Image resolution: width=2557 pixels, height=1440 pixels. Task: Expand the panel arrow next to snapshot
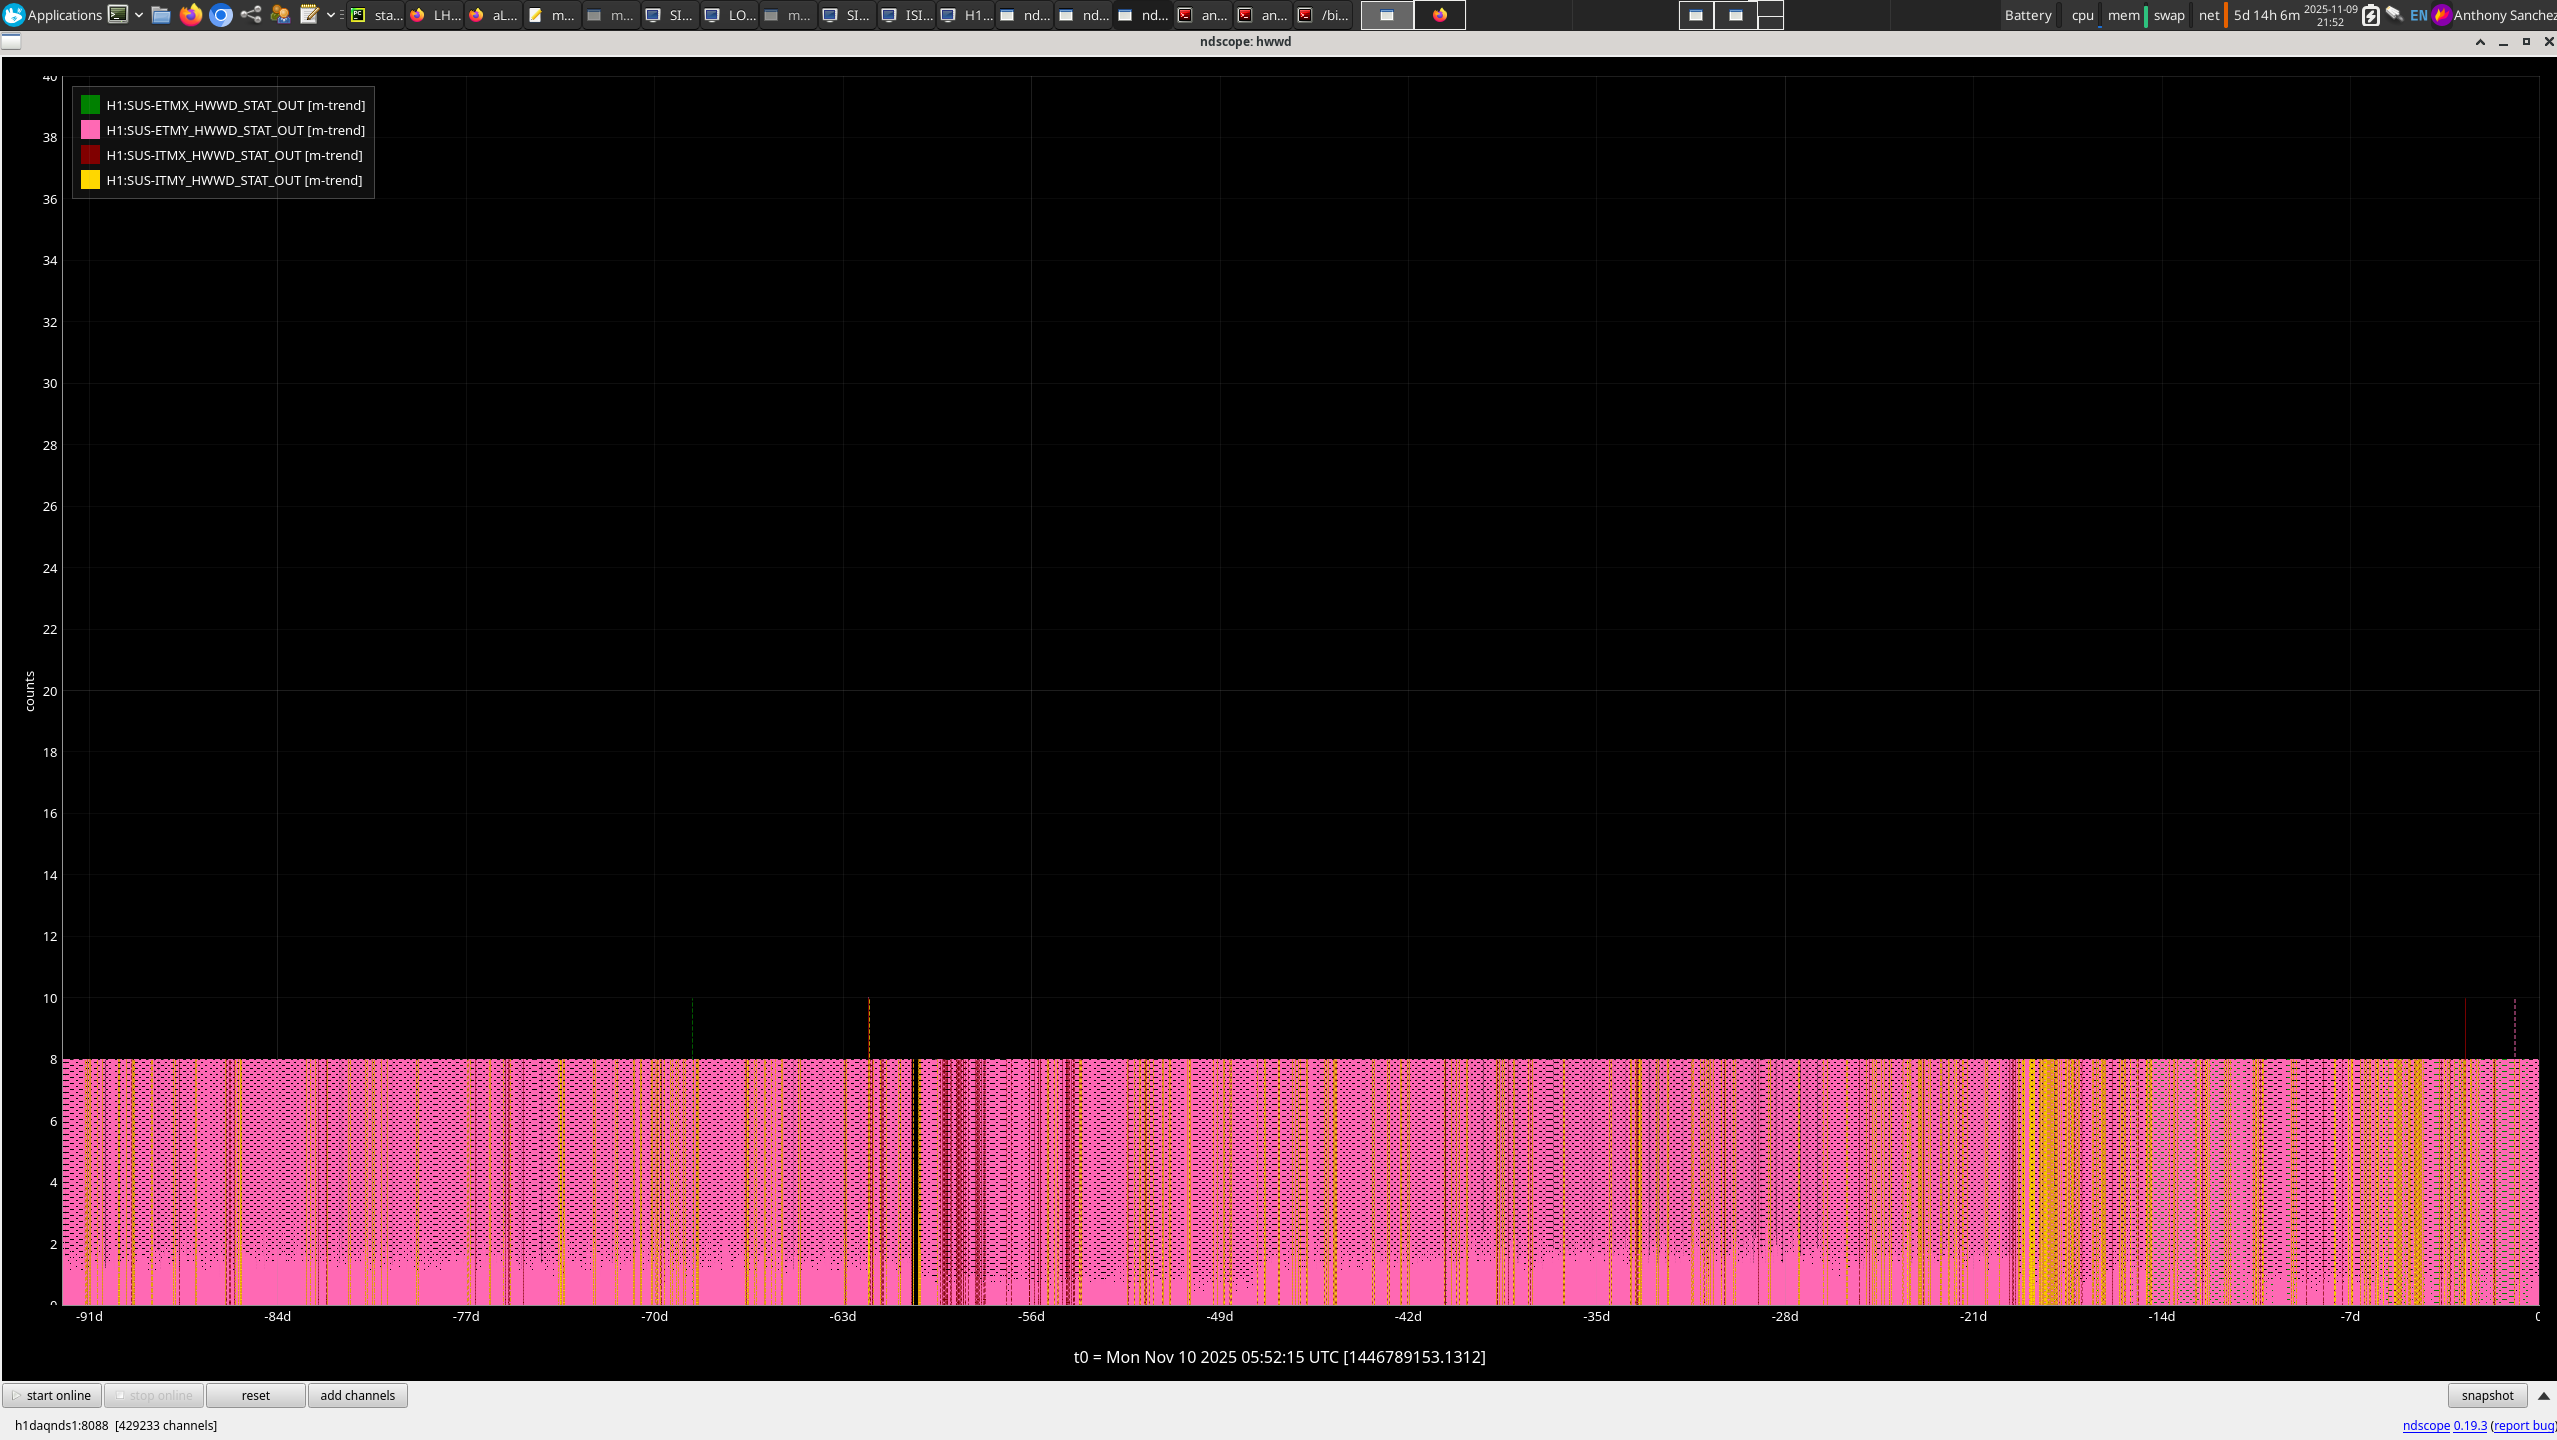click(2543, 1396)
